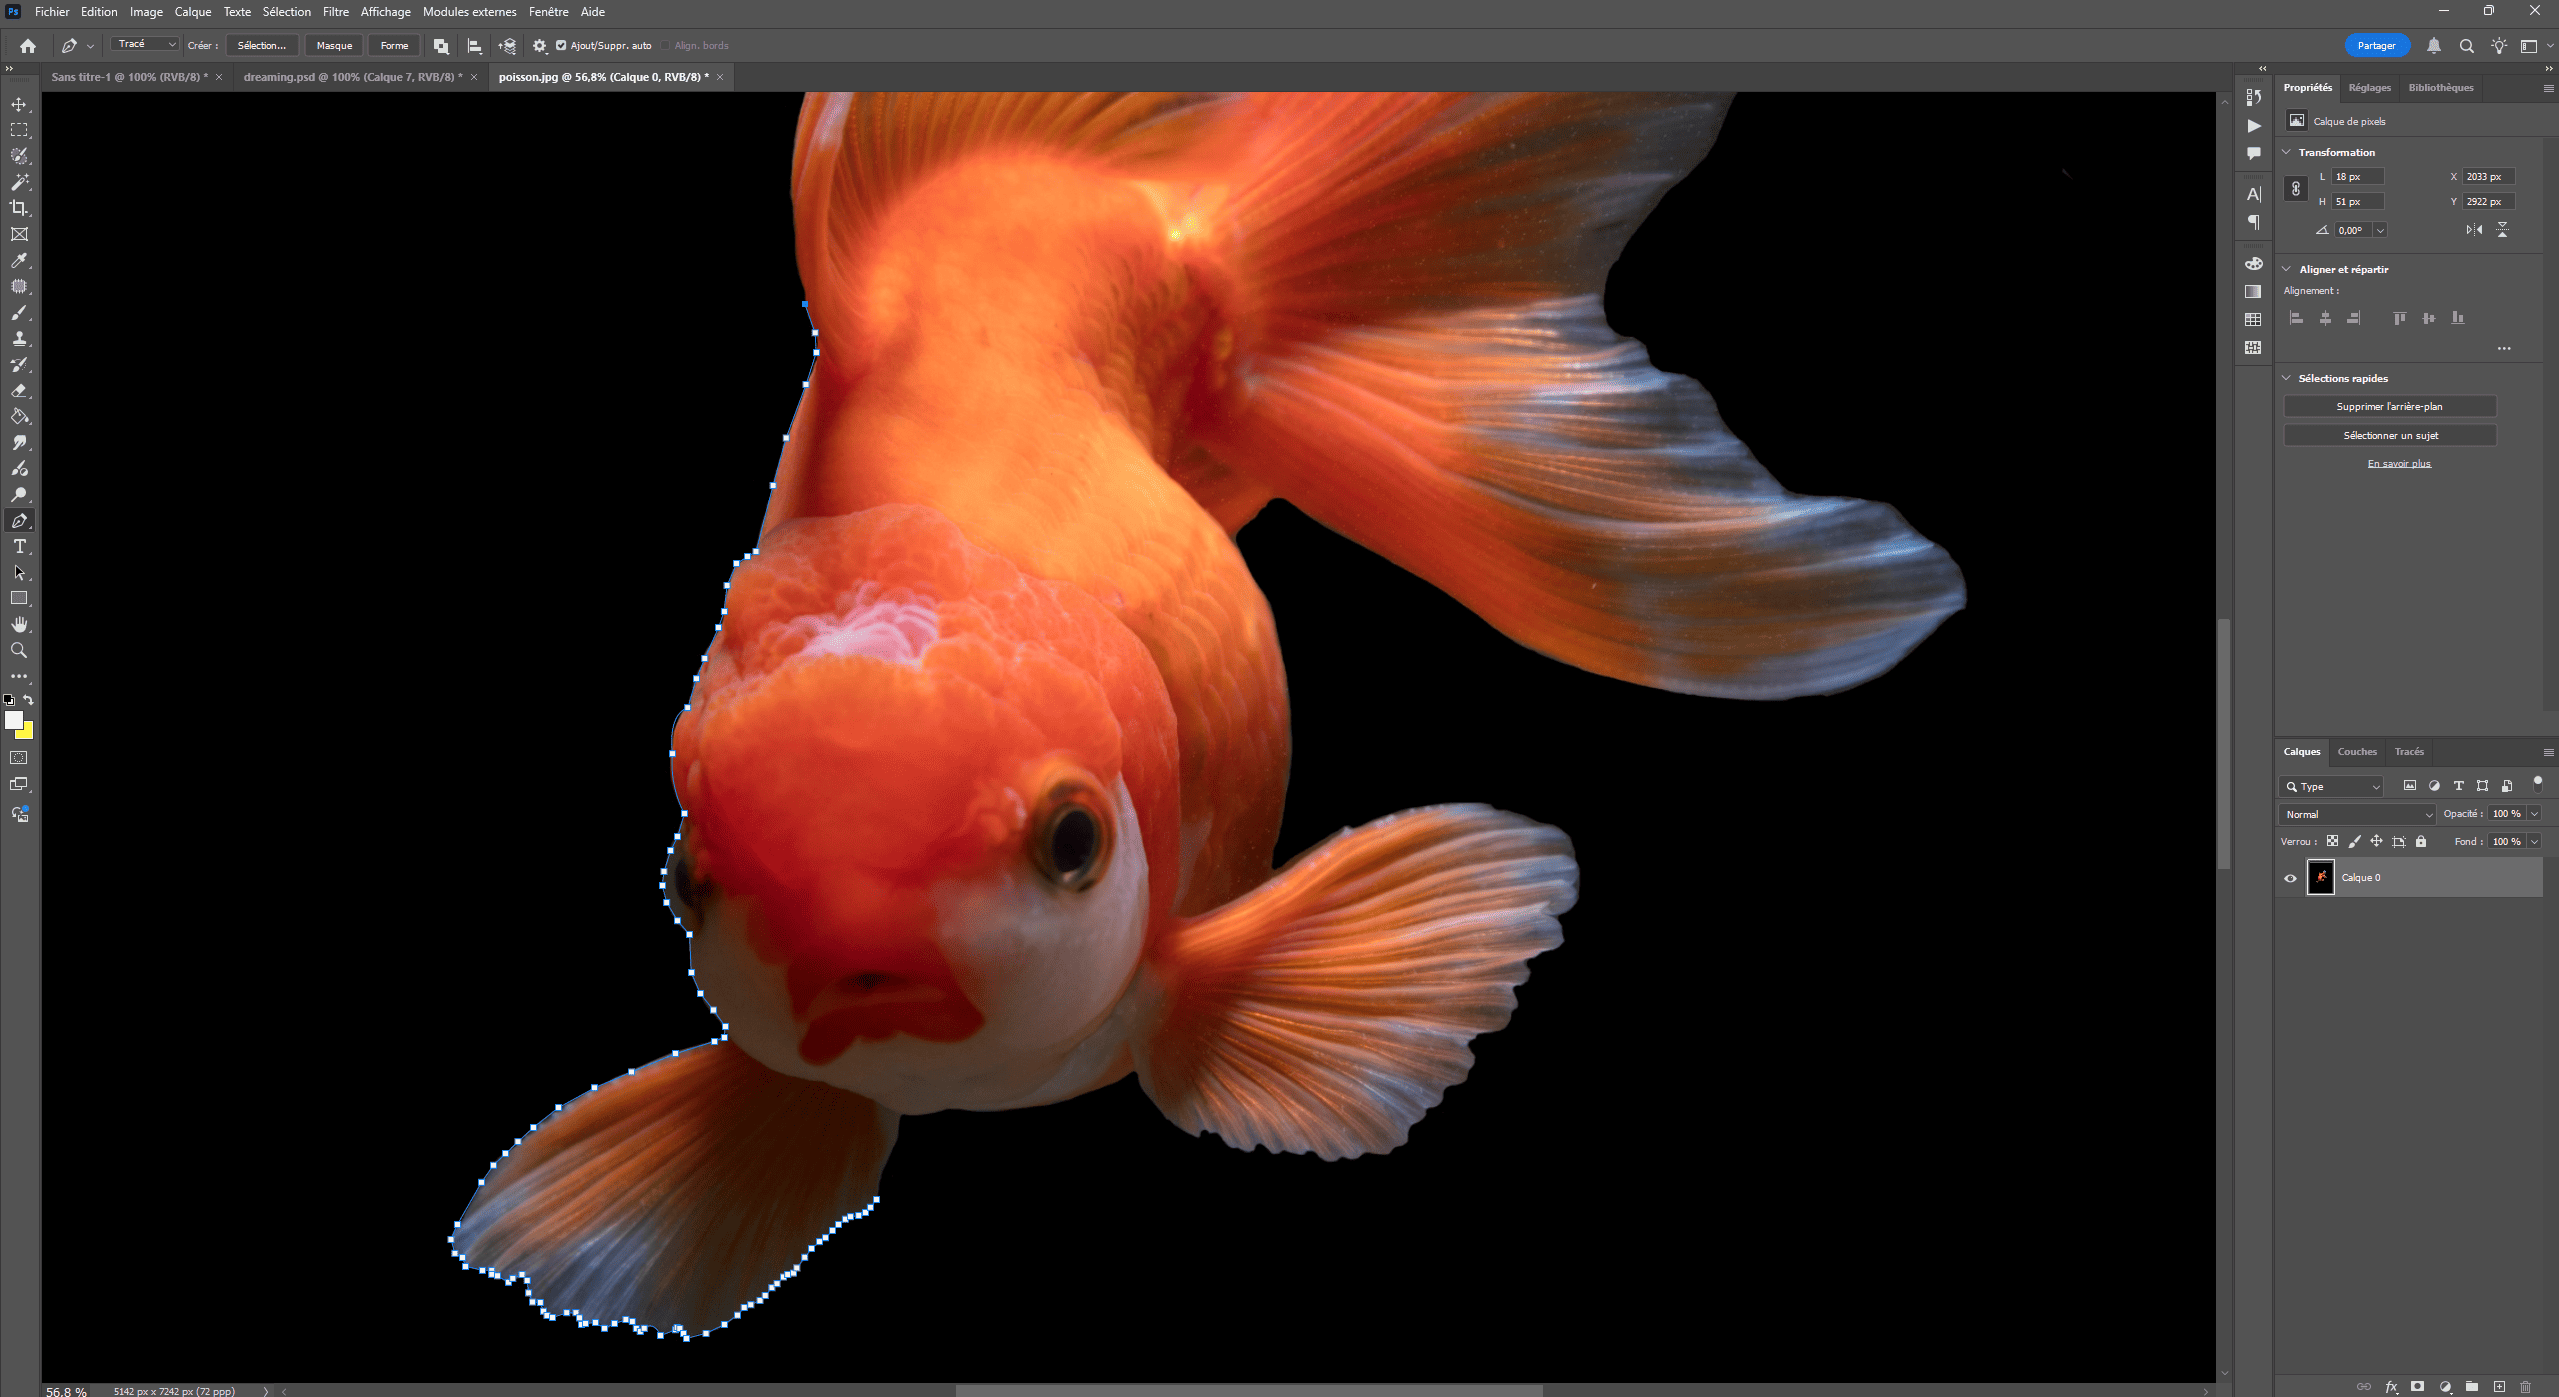Click the foreground color swatch
The image size is (2559, 1397).
pos(13,719)
